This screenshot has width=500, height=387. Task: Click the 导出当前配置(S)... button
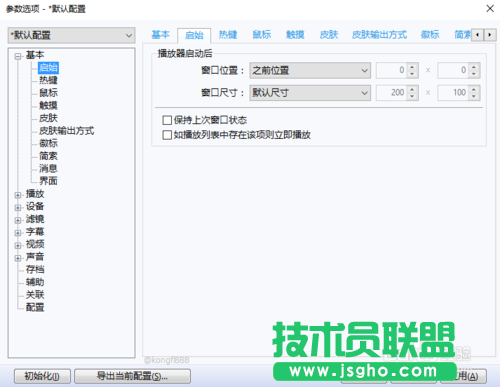pyautogui.click(x=132, y=376)
